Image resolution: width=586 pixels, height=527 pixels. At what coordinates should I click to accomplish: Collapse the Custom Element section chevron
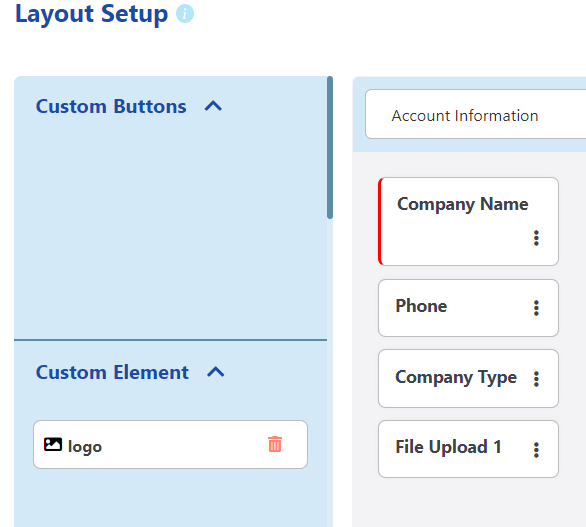(x=216, y=372)
